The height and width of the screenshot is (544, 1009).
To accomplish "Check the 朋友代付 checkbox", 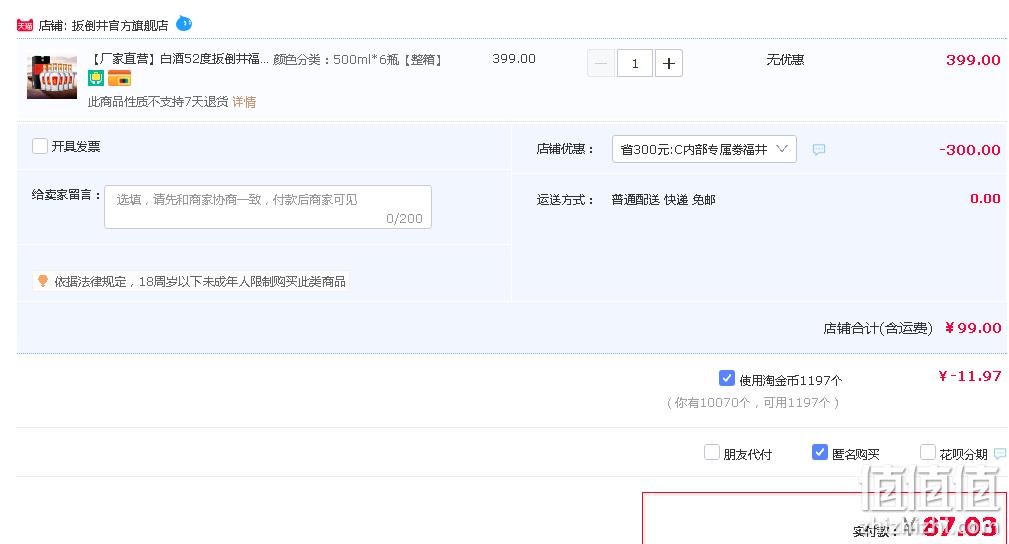I will point(712,452).
